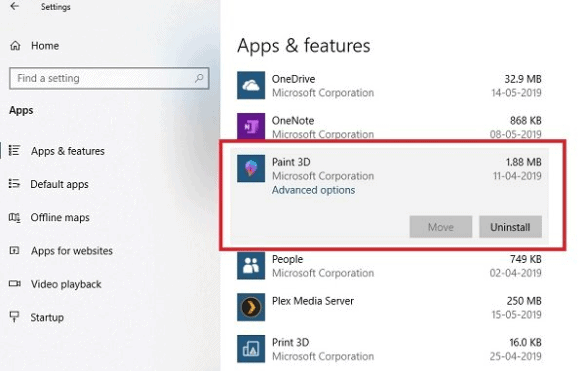This screenshot has width=585, height=371.
Task: Click the Print 3D app icon
Action: point(251,349)
